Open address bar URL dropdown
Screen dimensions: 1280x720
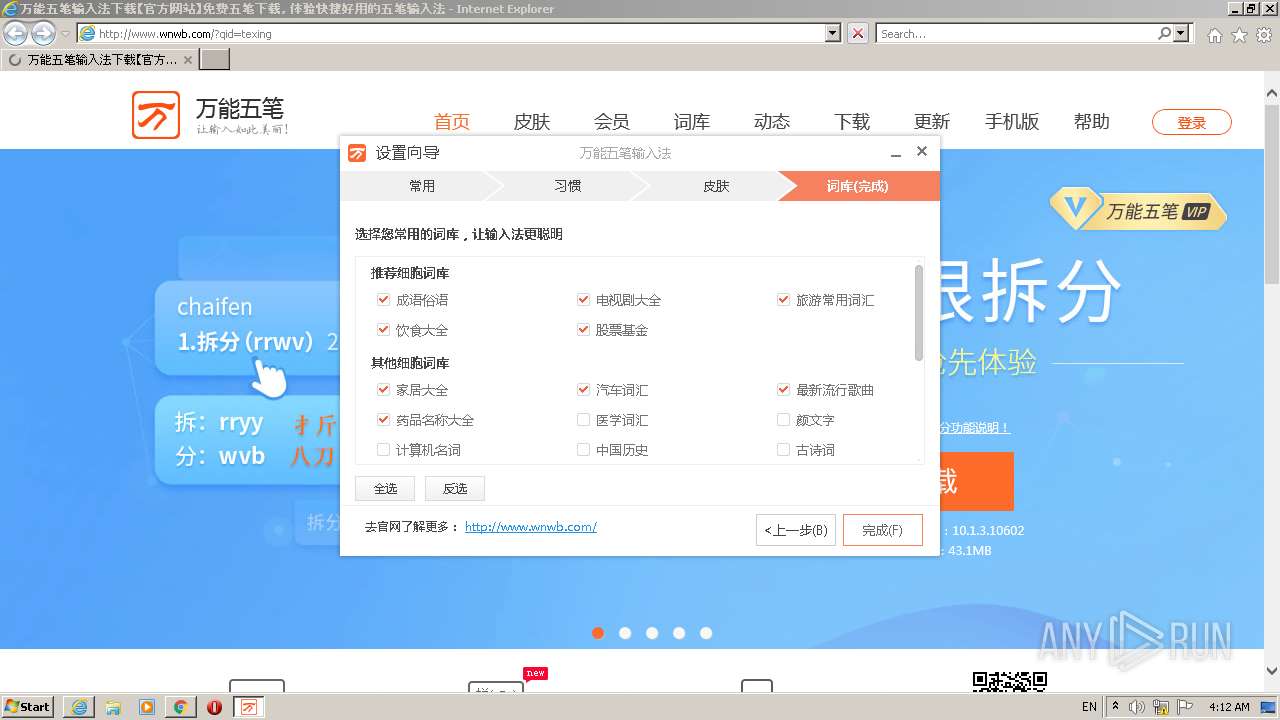833,33
